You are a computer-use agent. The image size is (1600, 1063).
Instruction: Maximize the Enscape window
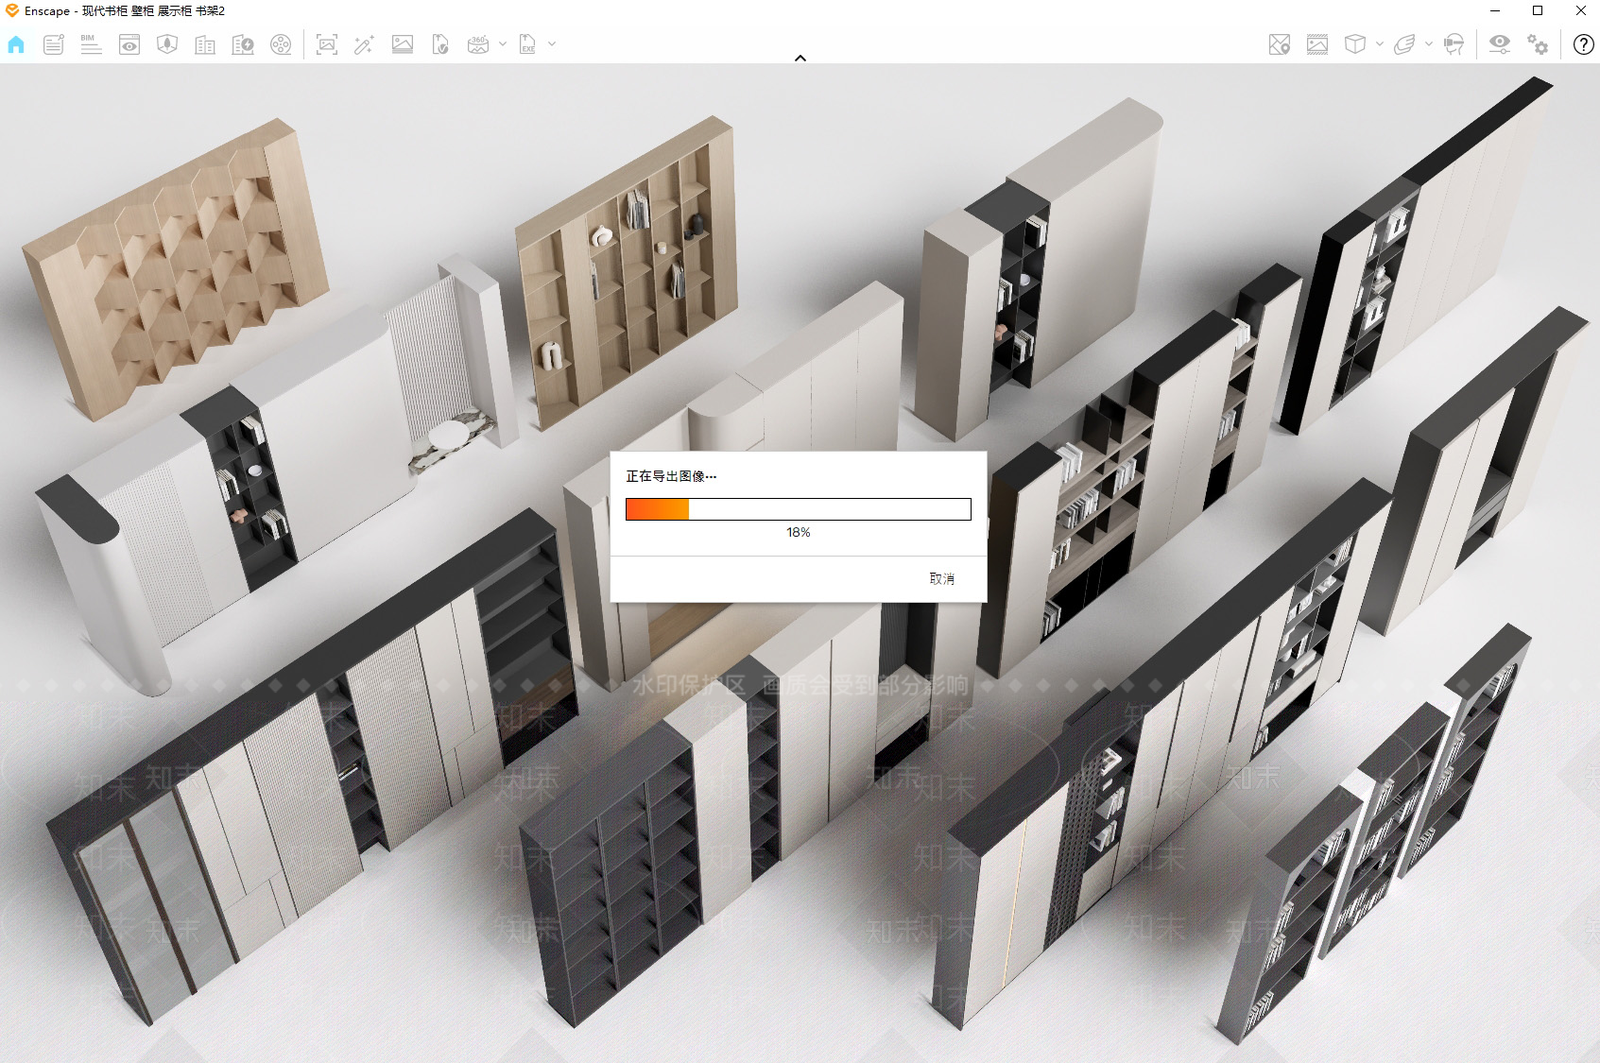[x=1538, y=11]
